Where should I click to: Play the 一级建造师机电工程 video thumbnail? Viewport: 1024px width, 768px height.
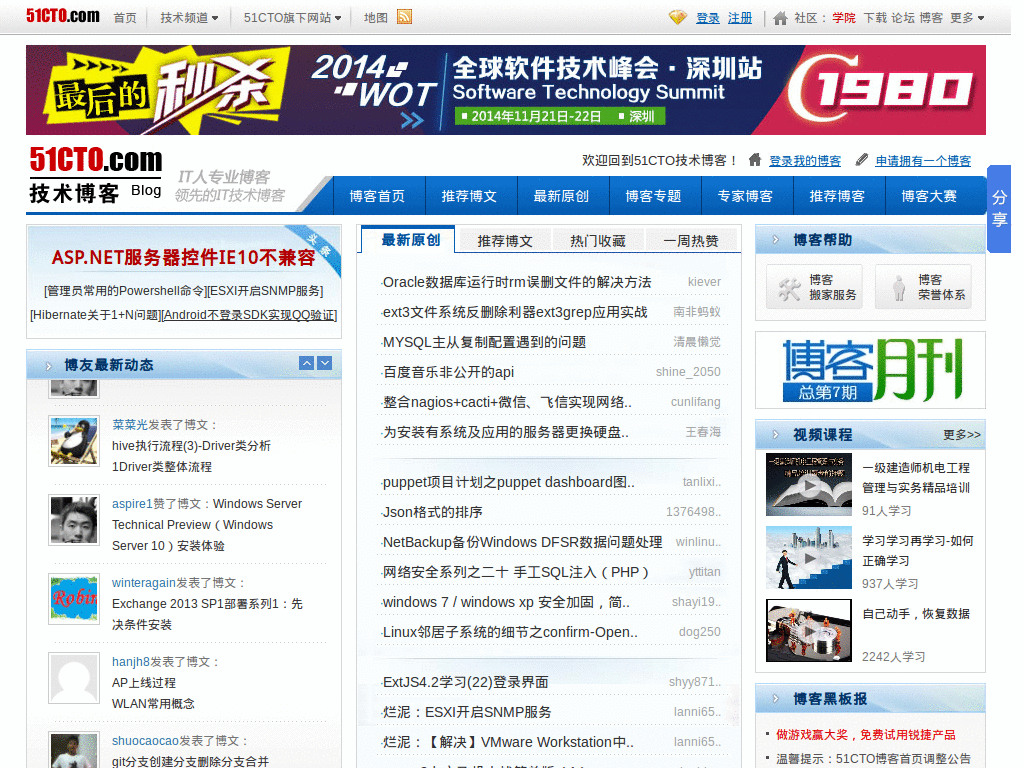tap(808, 485)
